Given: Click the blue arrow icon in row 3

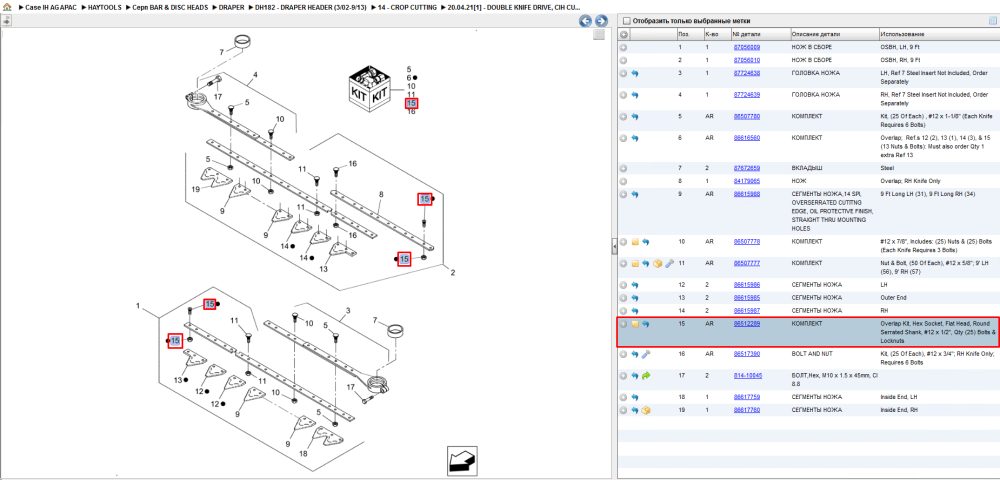Looking at the screenshot, I should (x=635, y=73).
